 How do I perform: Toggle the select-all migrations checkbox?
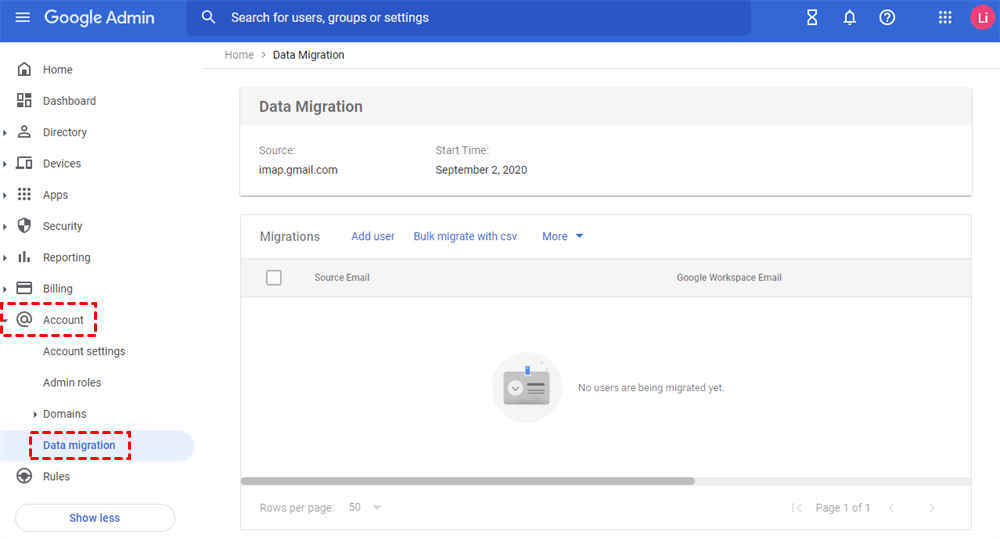click(x=274, y=278)
